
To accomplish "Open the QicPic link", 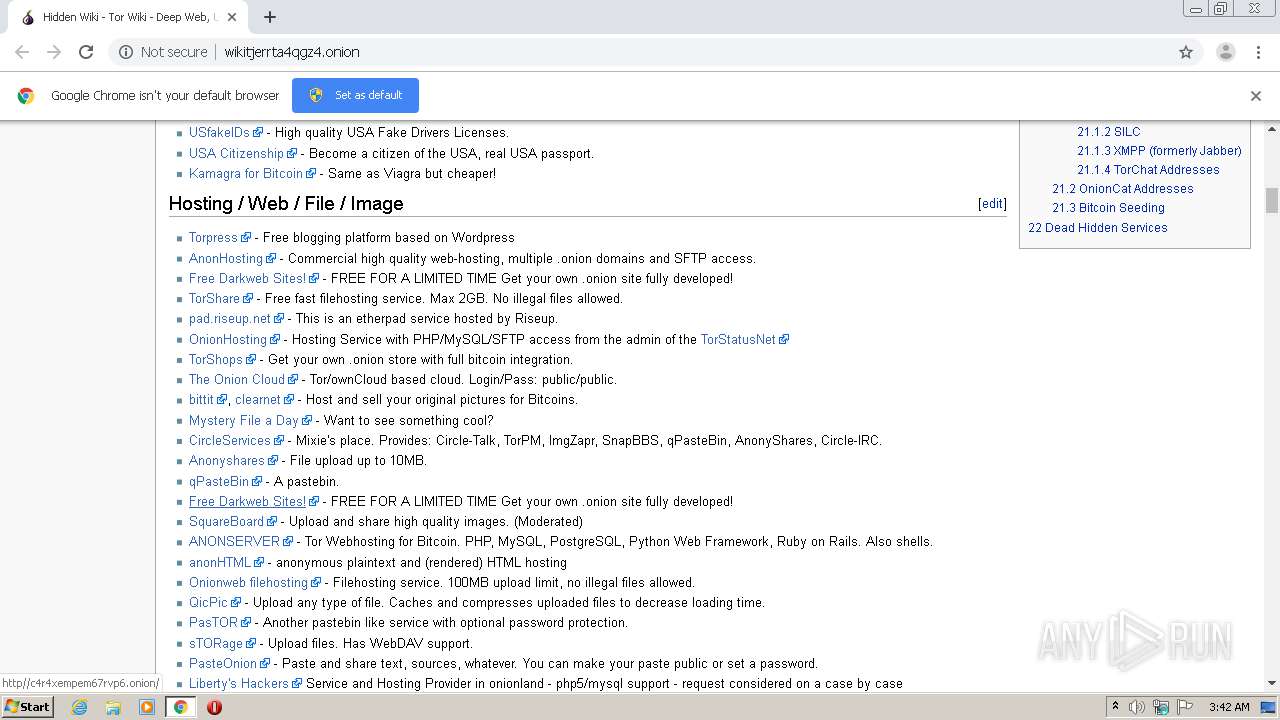I will click(x=209, y=602).
